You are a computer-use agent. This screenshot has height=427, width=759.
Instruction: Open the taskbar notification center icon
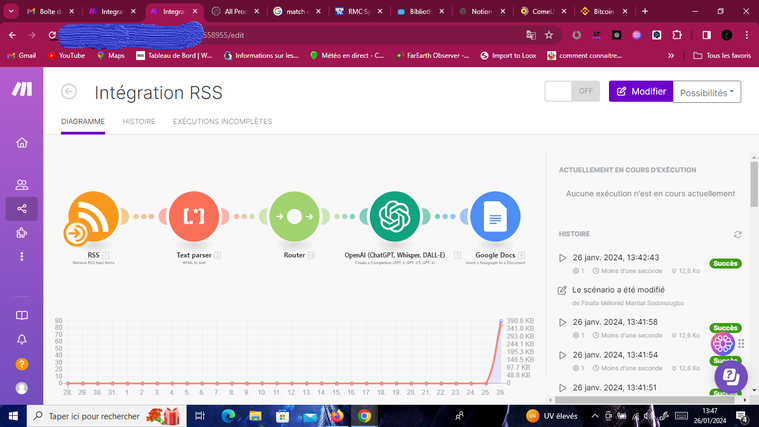pyautogui.click(x=742, y=416)
